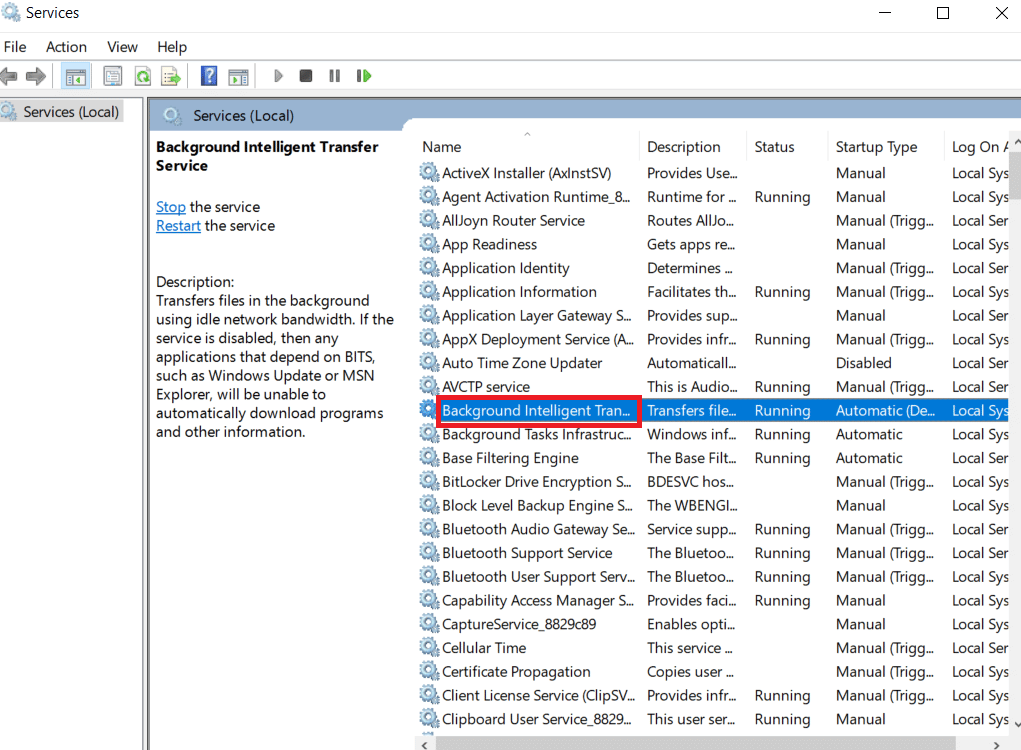Select Background Tasks Infrastruc... service
The image size is (1021, 750).
537,434
